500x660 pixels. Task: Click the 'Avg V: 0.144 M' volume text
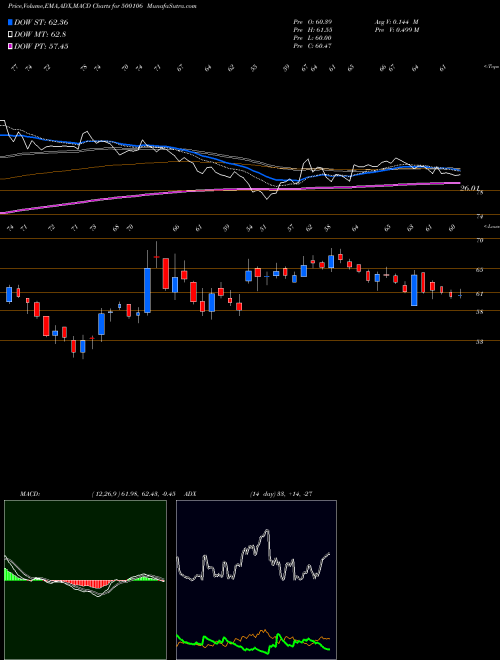(x=396, y=21)
